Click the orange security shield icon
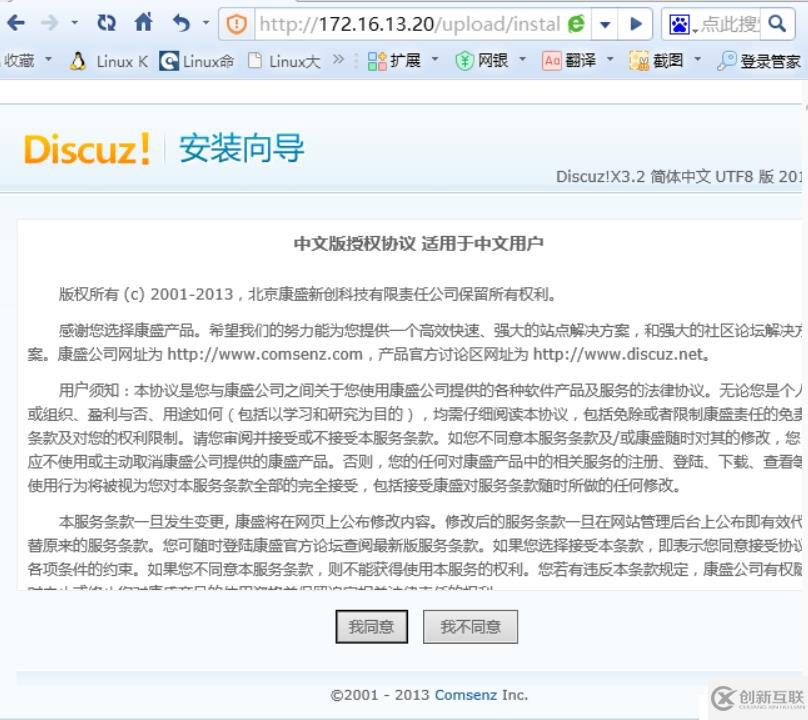Image resolution: width=808 pixels, height=720 pixels. [237, 24]
